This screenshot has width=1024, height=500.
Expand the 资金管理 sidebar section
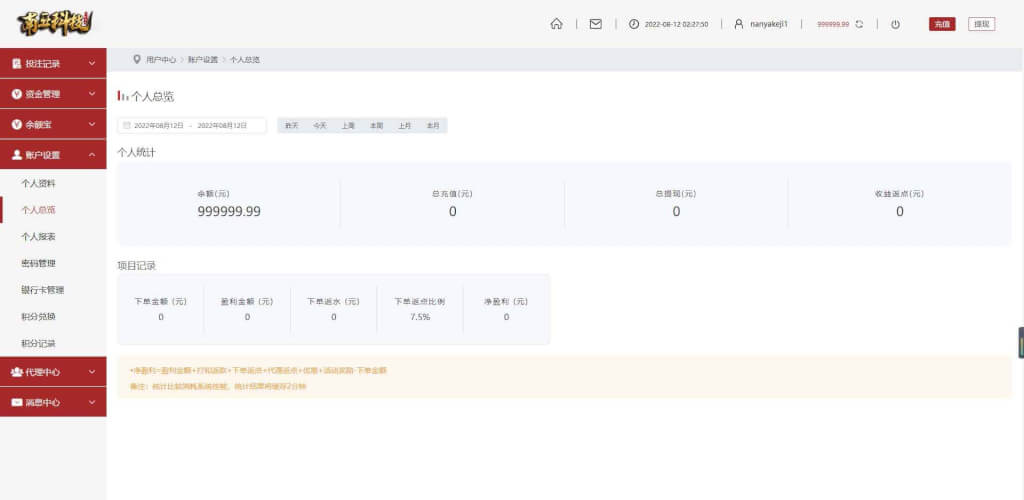[53, 94]
